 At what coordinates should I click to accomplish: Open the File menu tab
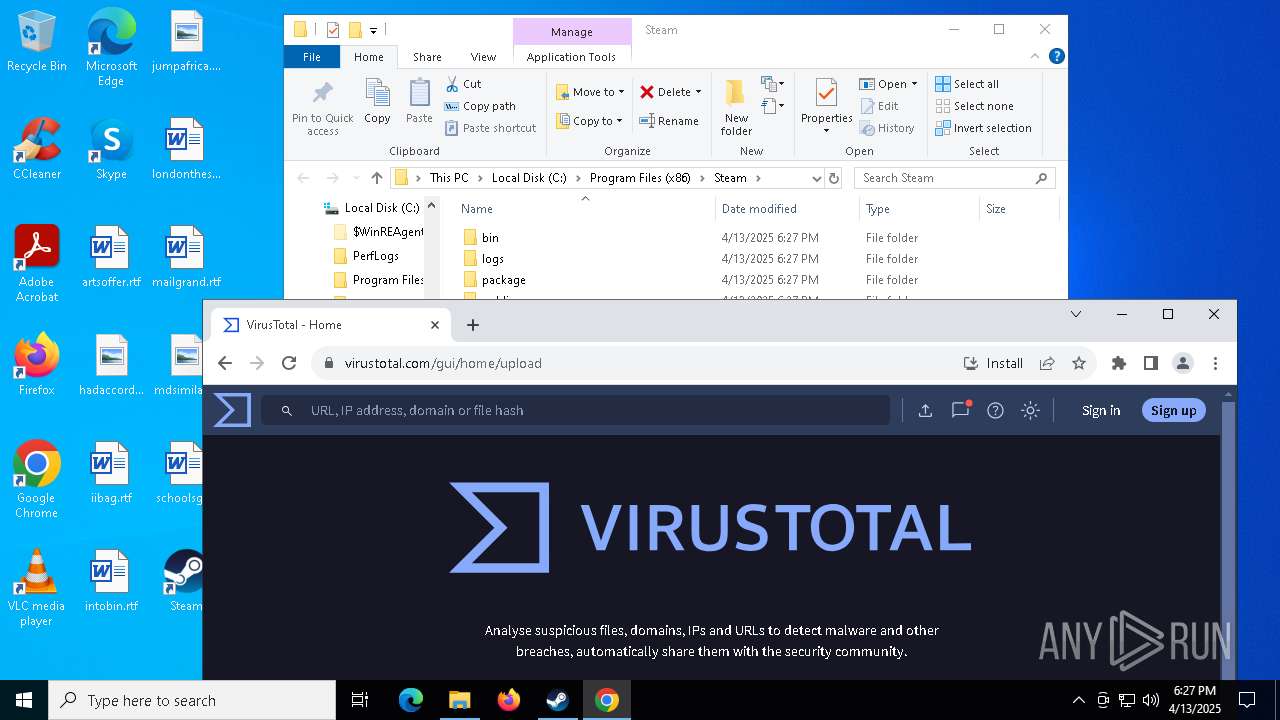tap(312, 57)
